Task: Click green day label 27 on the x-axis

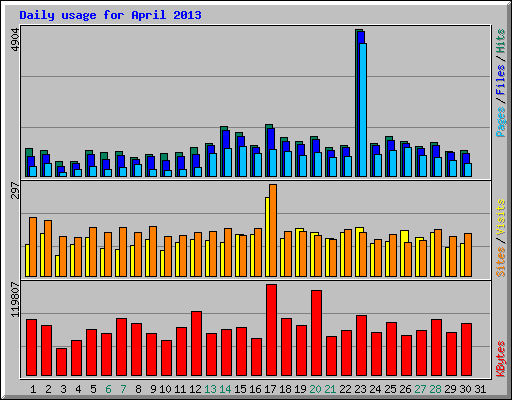Action: (x=420, y=389)
